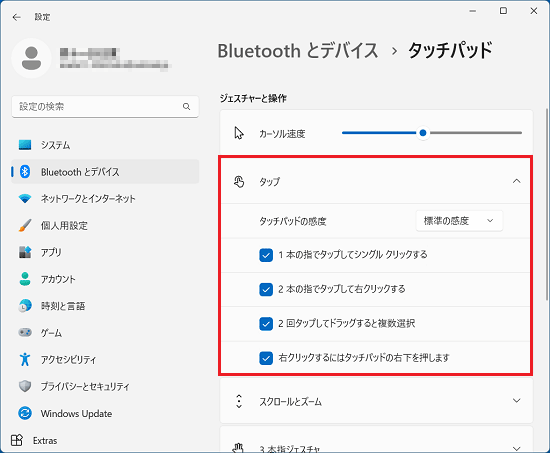The width and height of the screenshot is (550, 453).
Task: Click the カーソル速度 label
Action: click(282, 134)
